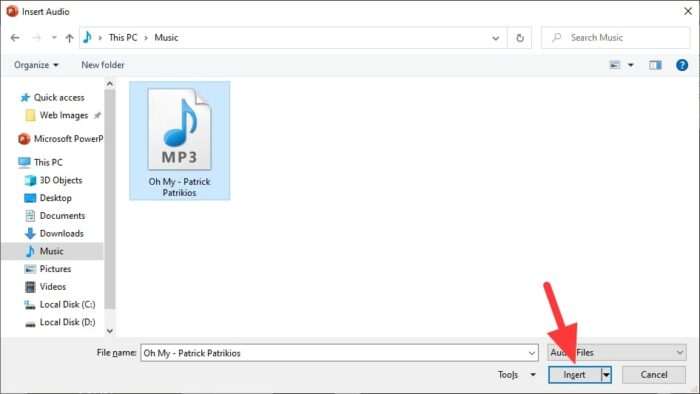Viewport: 700px width, 394px height.
Task: Open Desktop in navigation pane
Action: (x=55, y=198)
